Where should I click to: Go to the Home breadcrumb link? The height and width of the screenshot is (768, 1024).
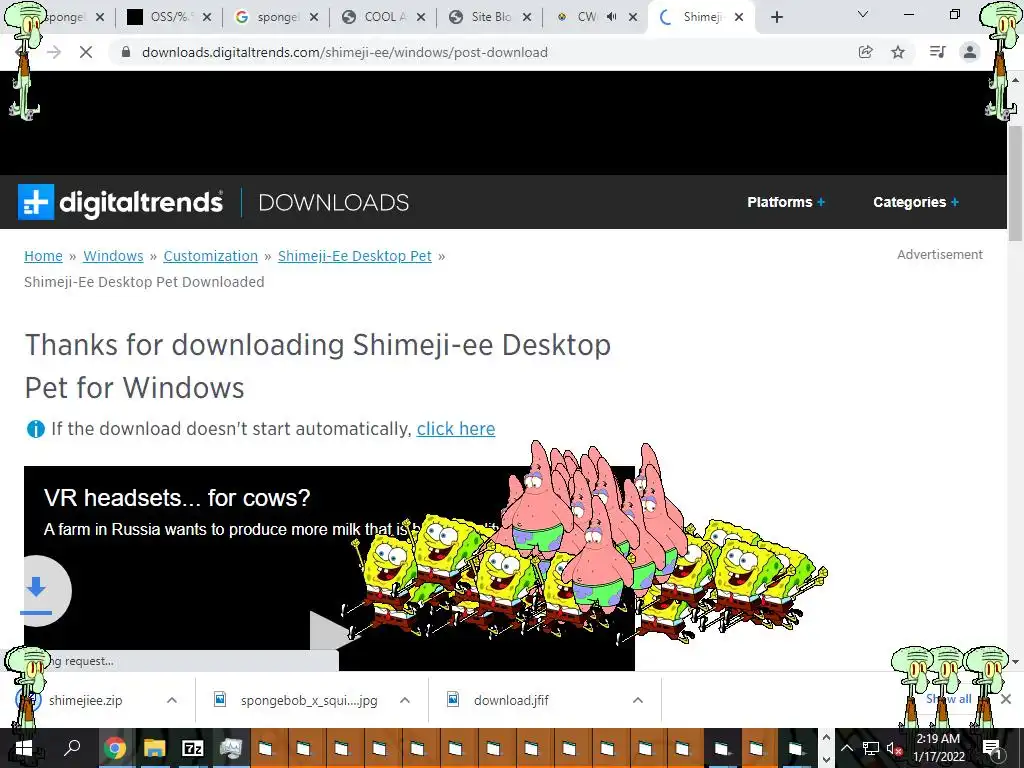pos(43,256)
